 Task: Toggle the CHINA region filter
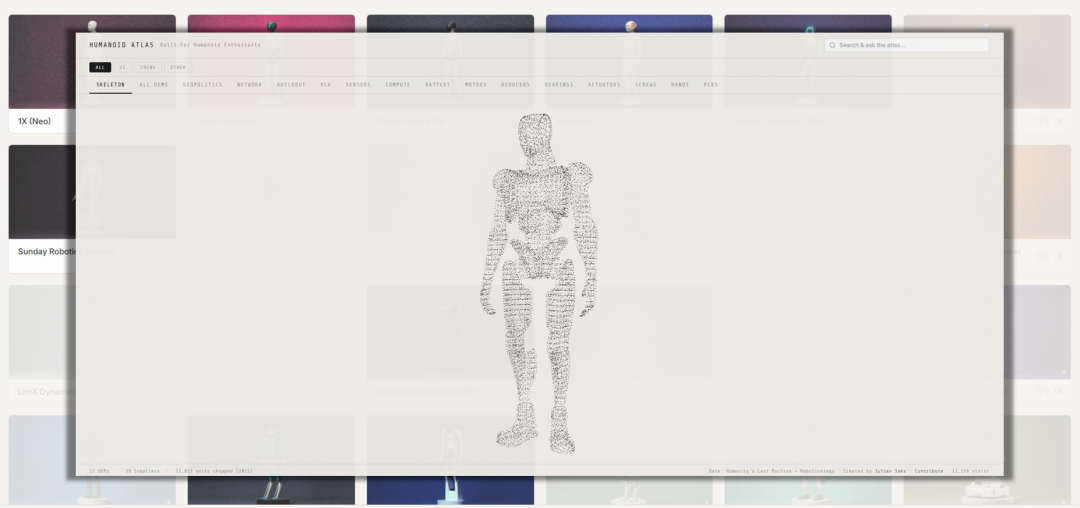(x=147, y=67)
